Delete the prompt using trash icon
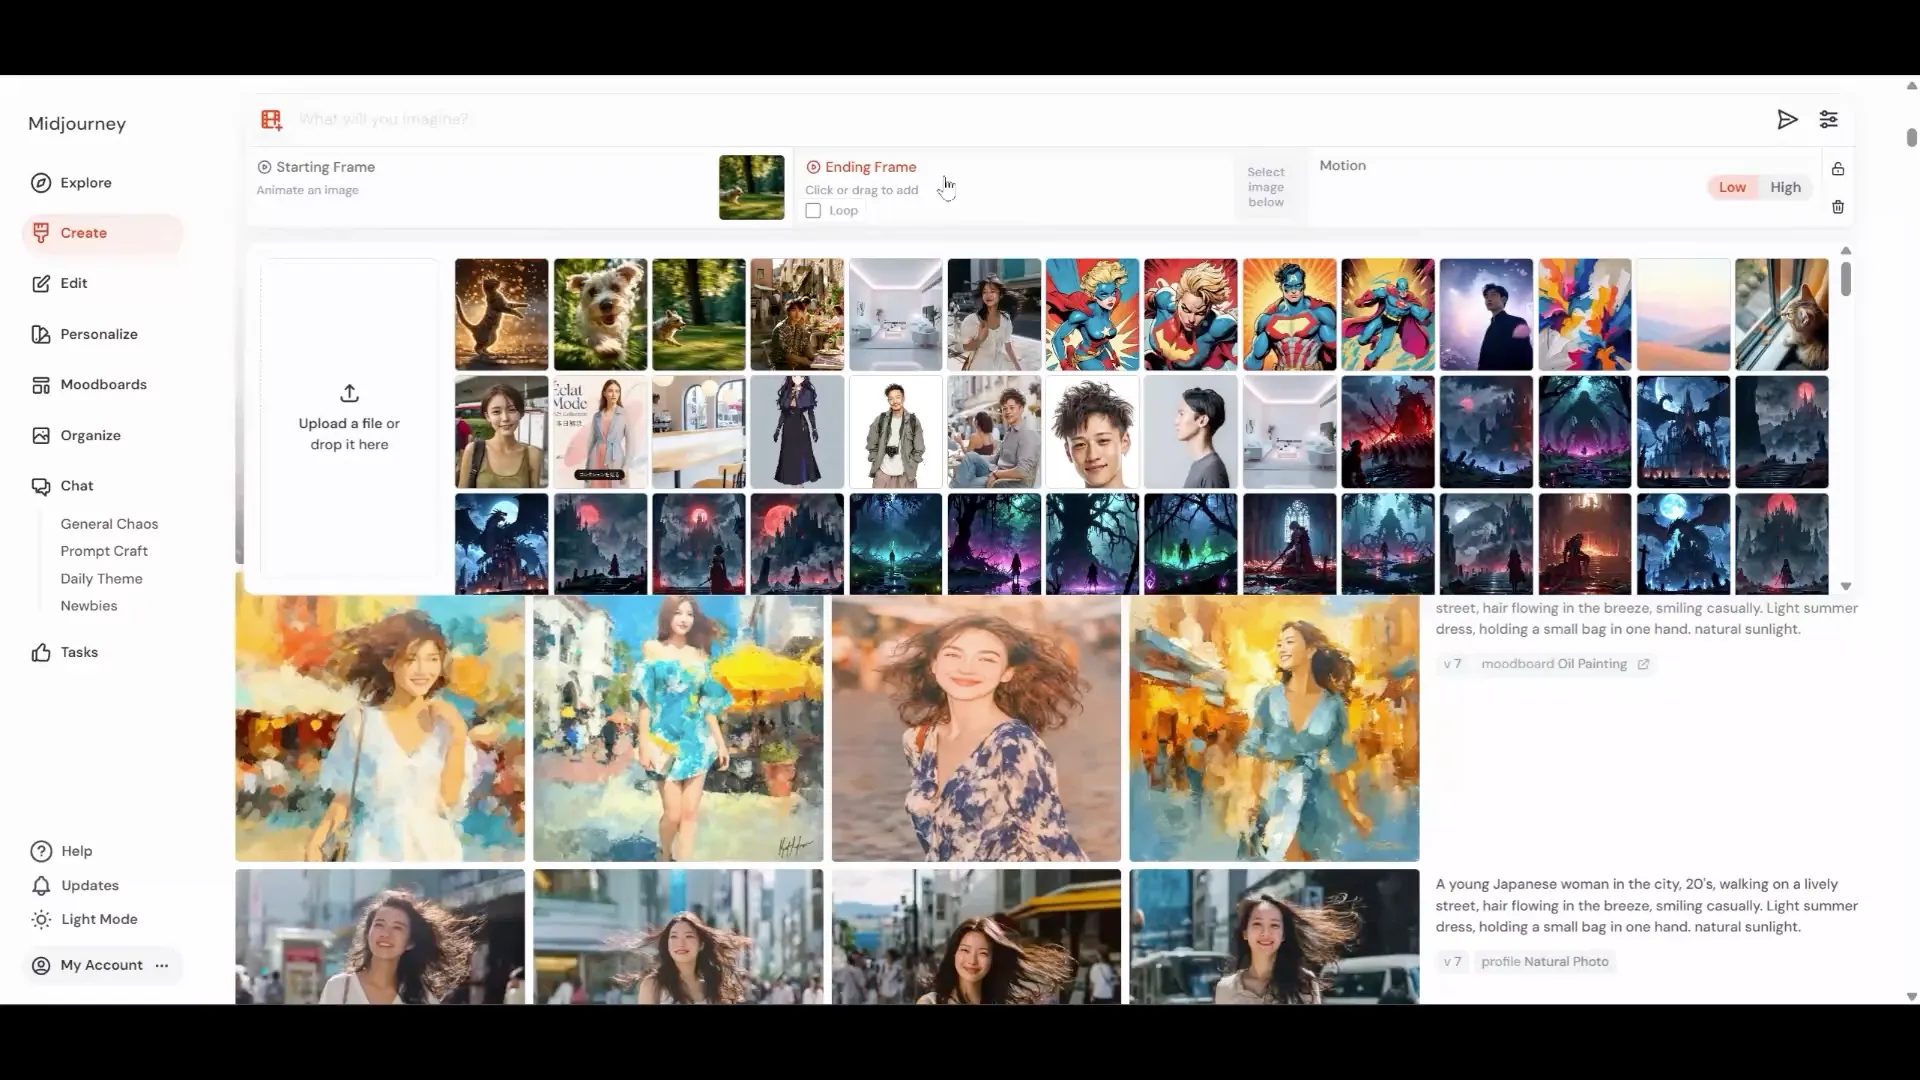The width and height of the screenshot is (1920, 1080). pyautogui.click(x=1838, y=207)
